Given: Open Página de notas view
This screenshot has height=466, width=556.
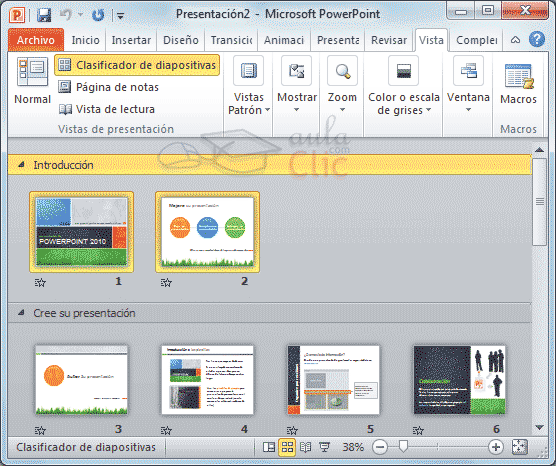Looking at the screenshot, I should [x=109, y=87].
